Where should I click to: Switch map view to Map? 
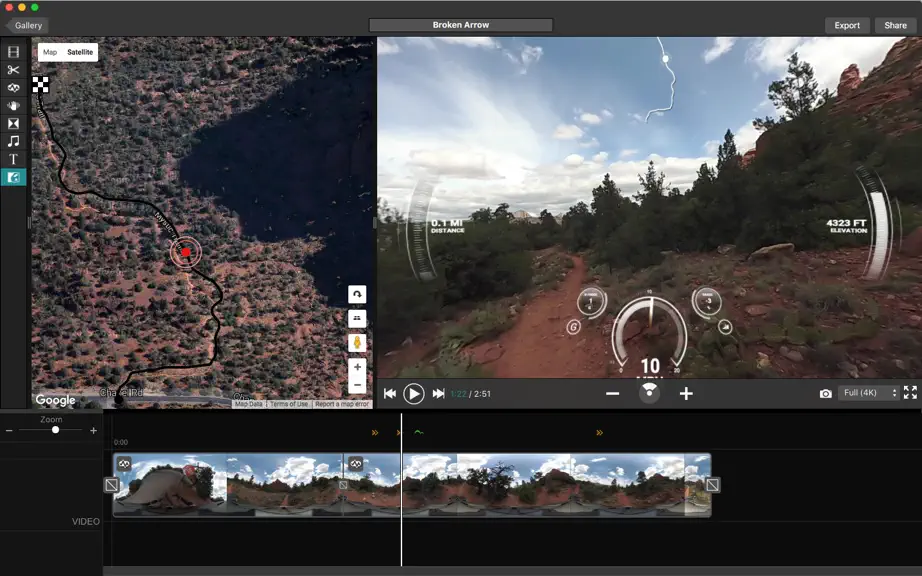pyautogui.click(x=50, y=52)
